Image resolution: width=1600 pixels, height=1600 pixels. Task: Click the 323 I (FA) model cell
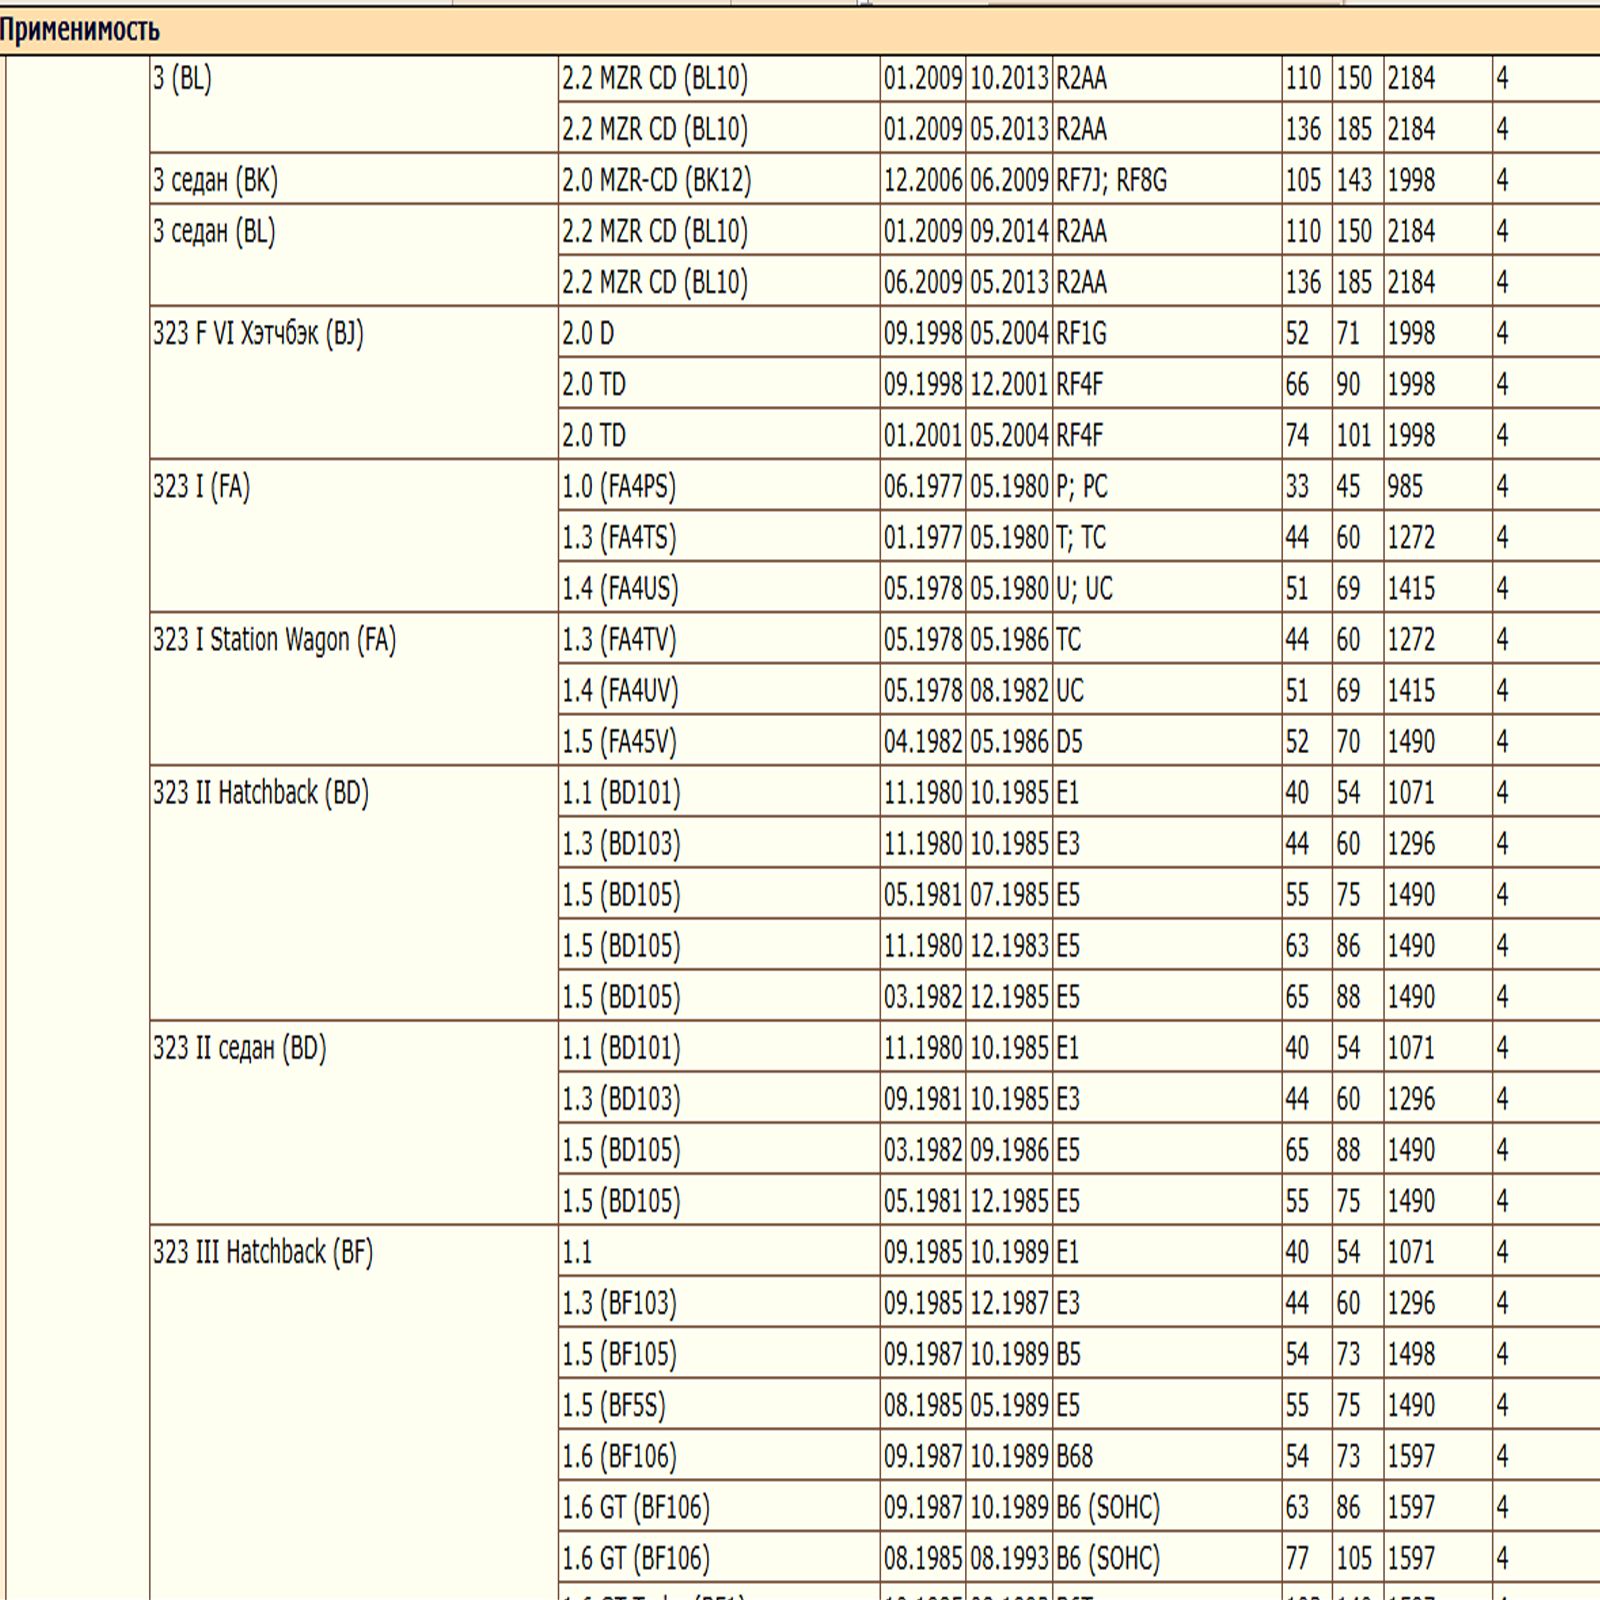(x=201, y=487)
